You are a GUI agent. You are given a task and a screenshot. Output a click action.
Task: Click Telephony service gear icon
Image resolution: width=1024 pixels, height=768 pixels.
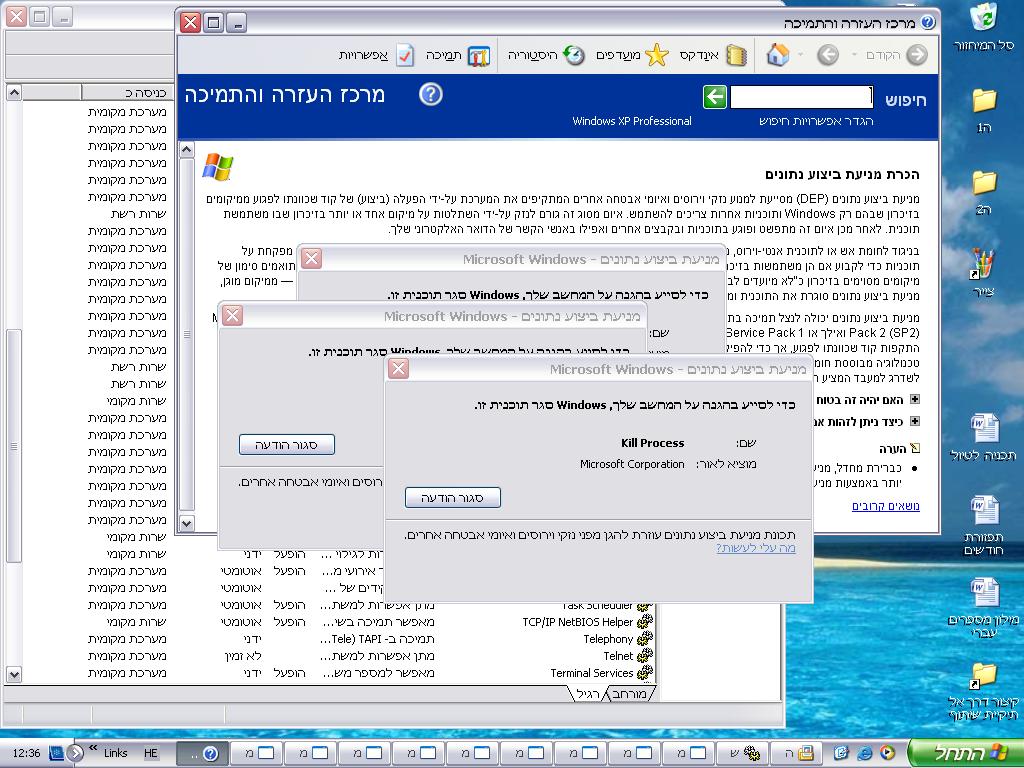[645, 639]
